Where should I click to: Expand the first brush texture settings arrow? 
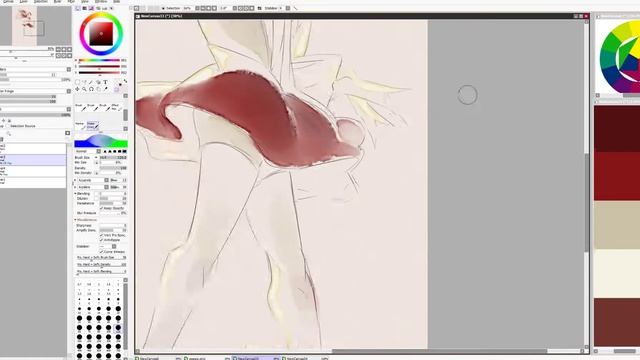point(76,180)
